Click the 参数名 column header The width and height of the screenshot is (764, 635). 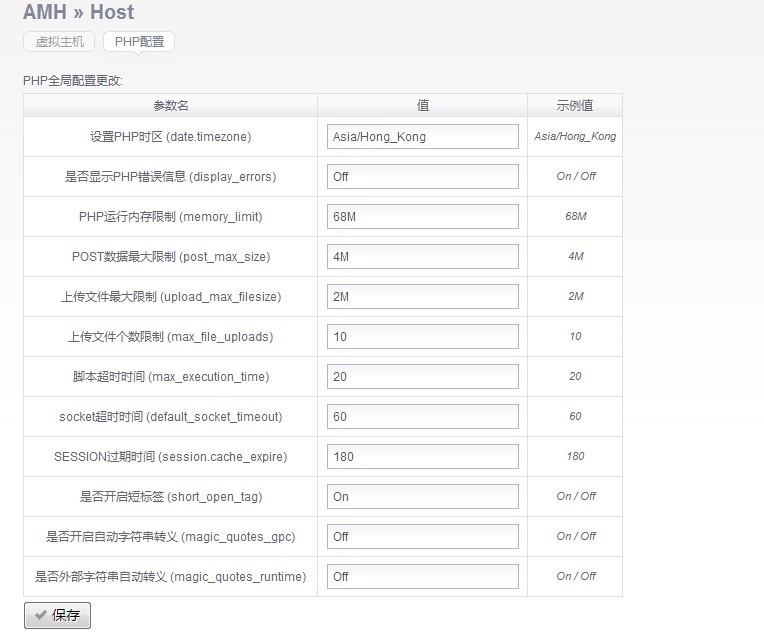coord(170,105)
